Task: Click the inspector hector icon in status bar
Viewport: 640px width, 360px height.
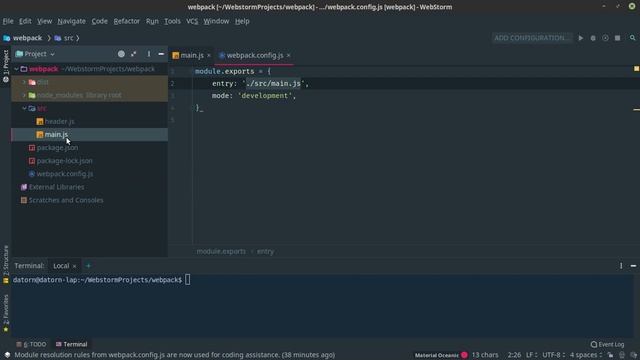Action: tap(622, 355)
